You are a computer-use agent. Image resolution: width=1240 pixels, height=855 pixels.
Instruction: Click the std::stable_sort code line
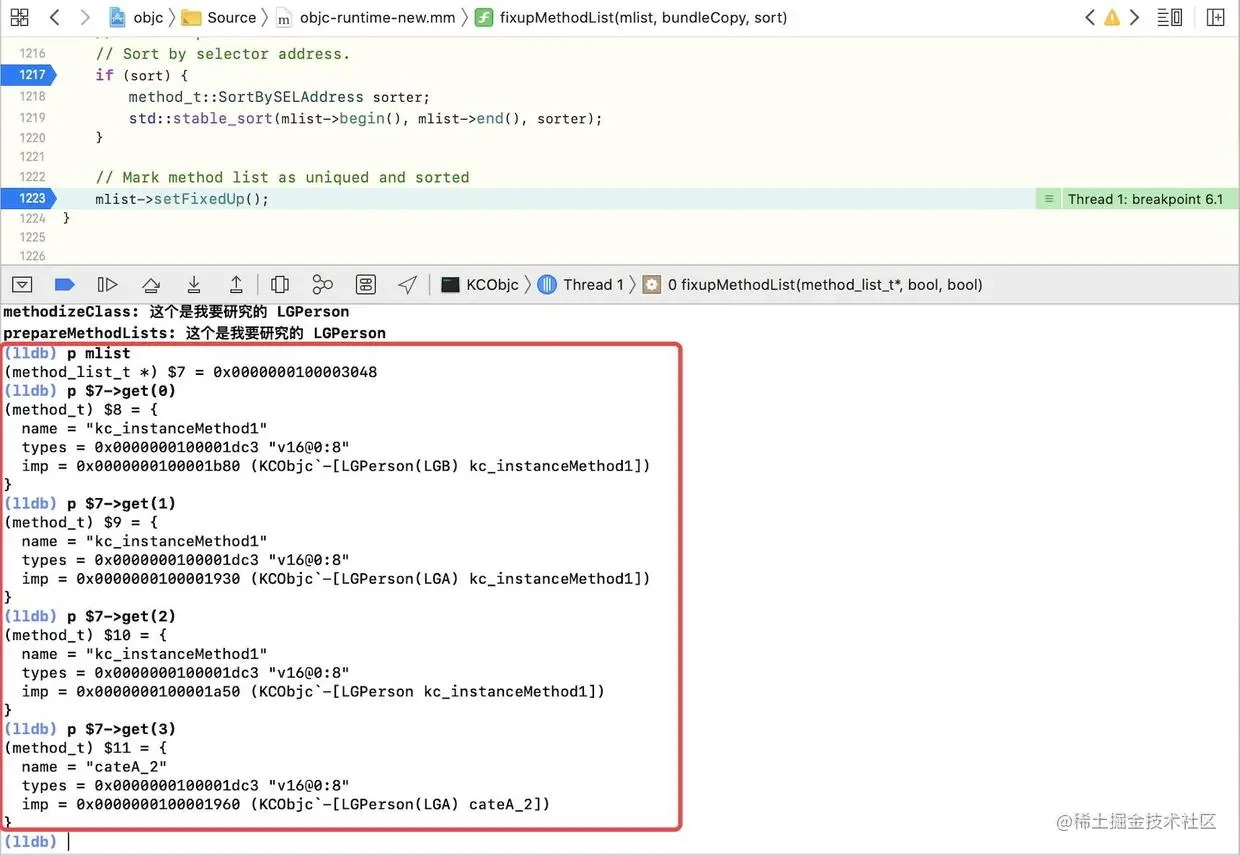pyautogui.click(x=365, y=118)
